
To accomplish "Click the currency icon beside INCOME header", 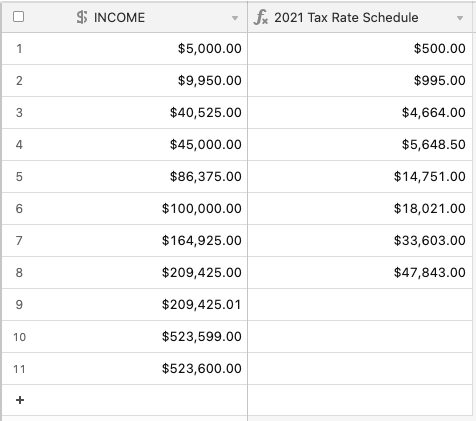I will (82, 17).
